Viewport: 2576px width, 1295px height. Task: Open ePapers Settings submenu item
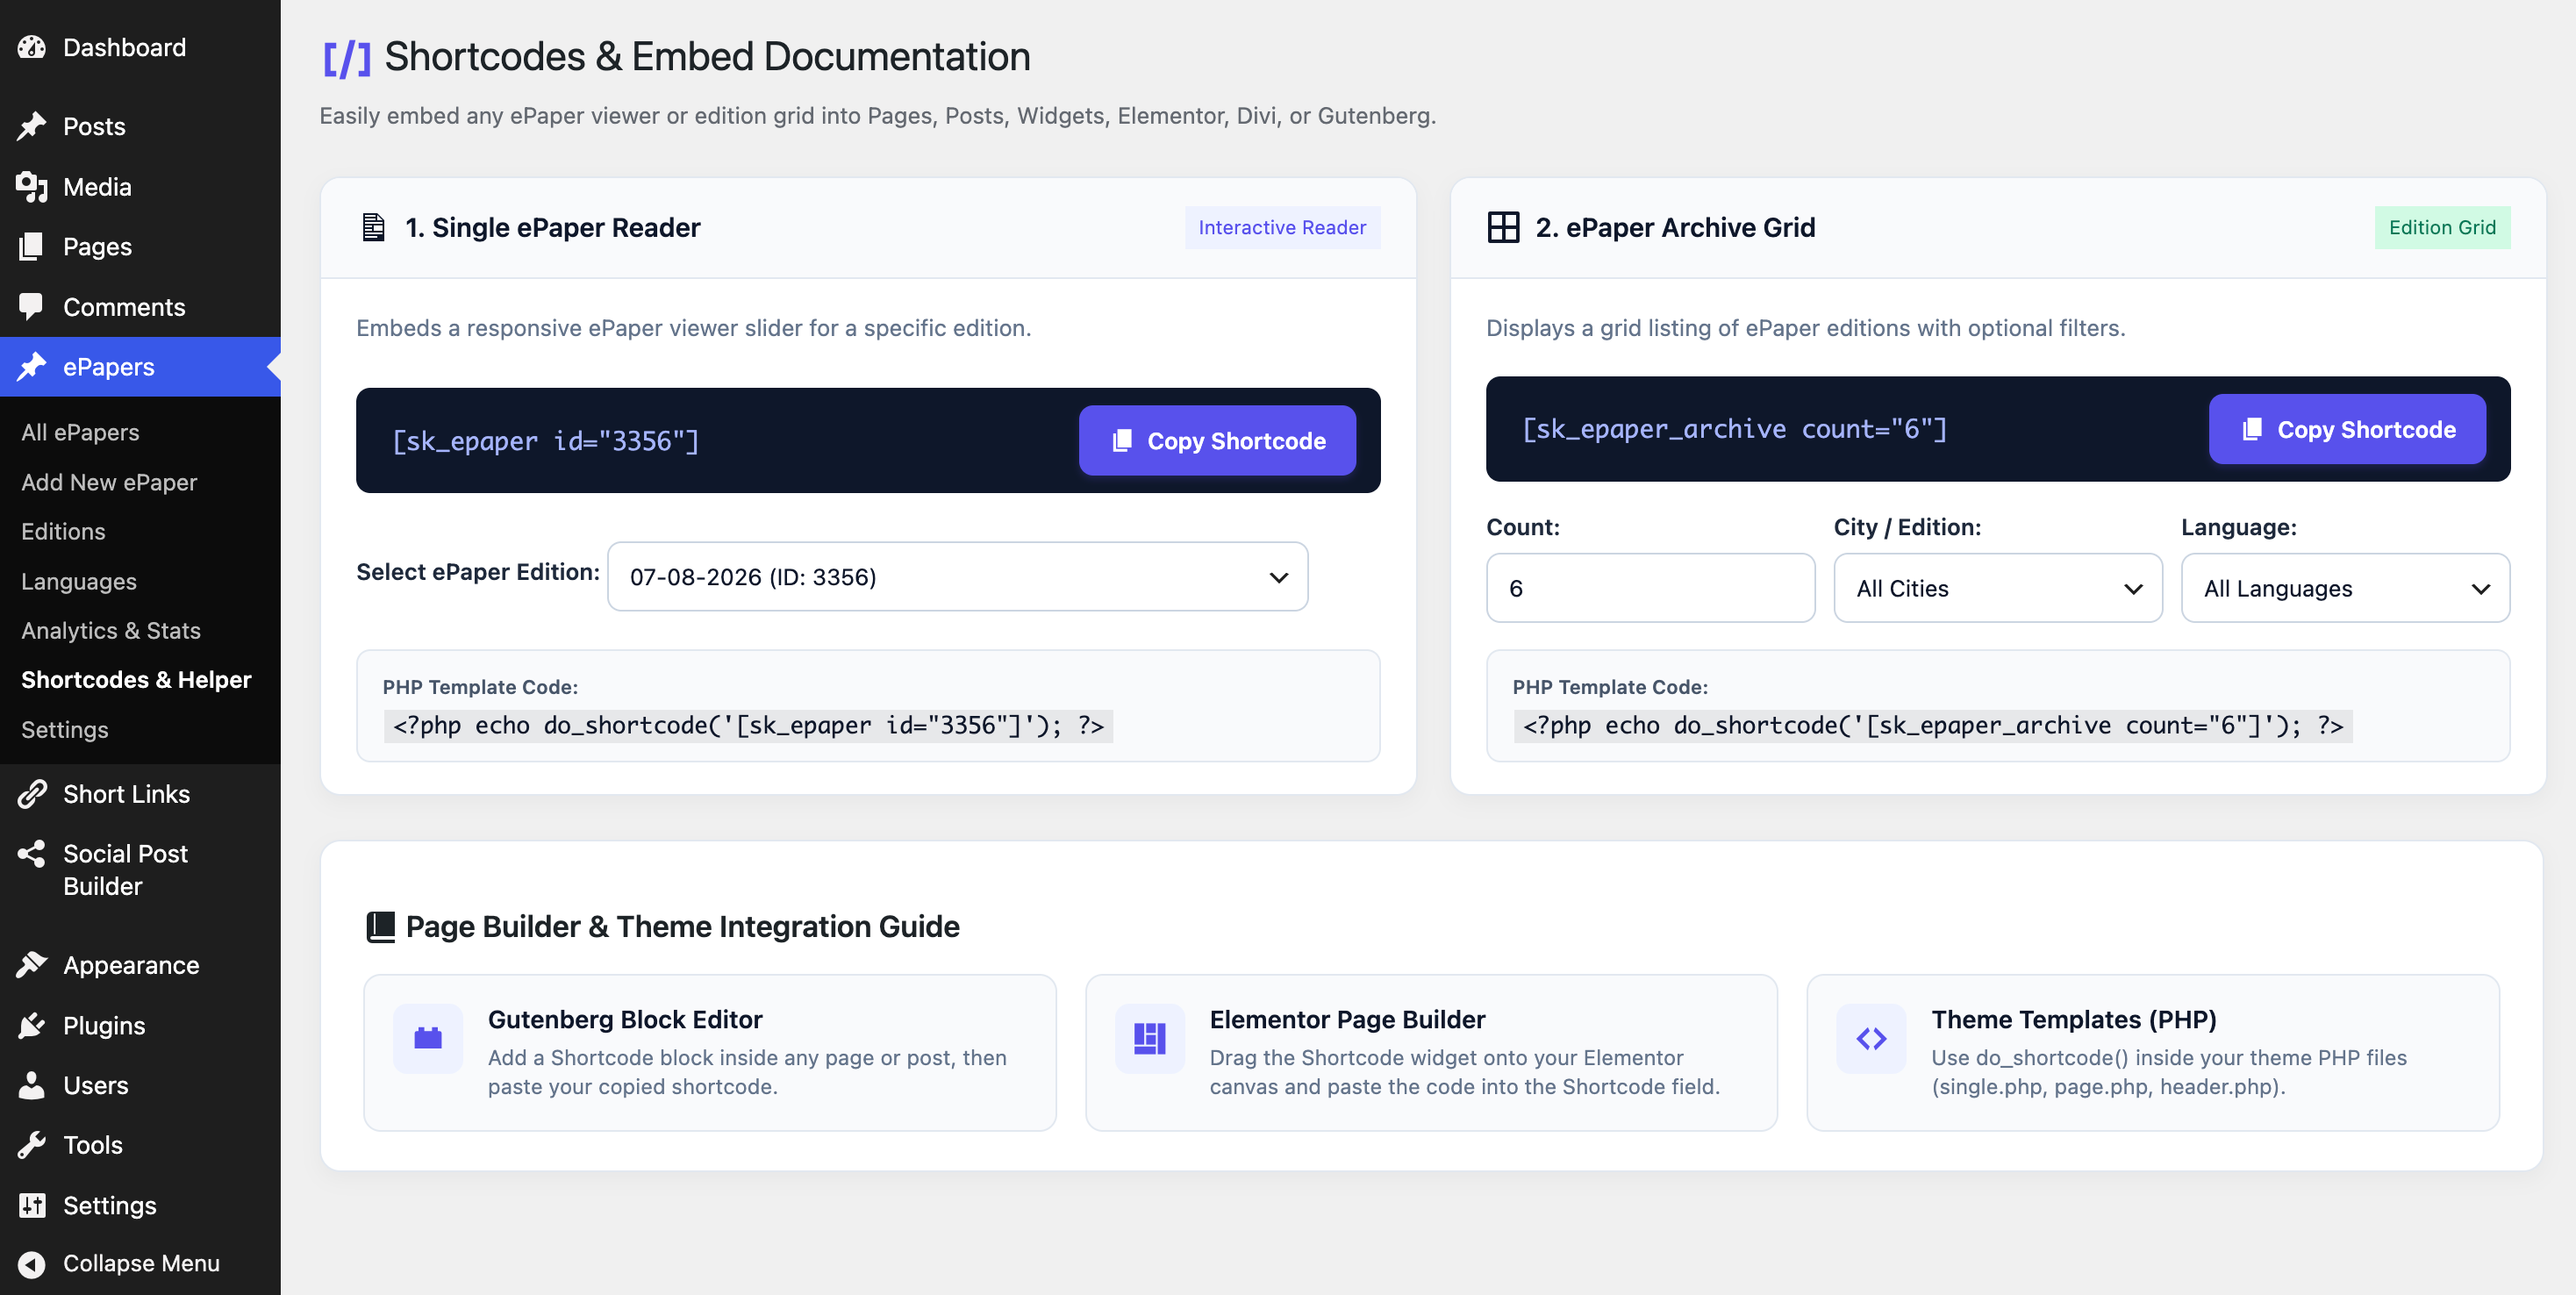coord(65,729)
